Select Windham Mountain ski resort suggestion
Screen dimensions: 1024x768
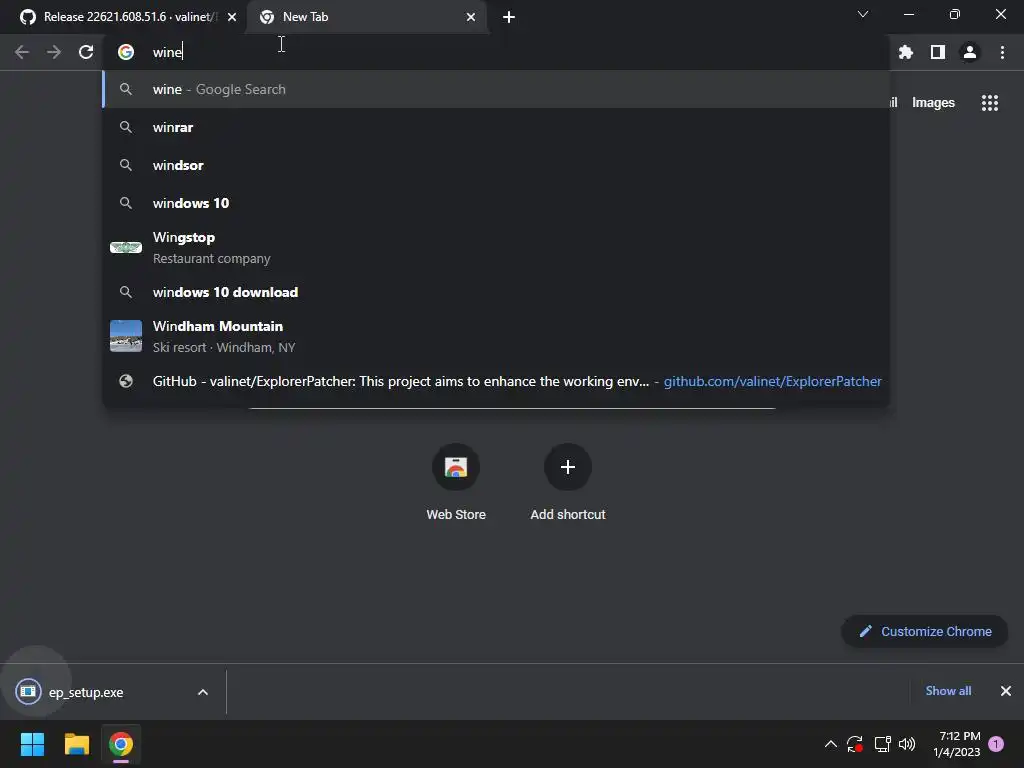(496, 336)
